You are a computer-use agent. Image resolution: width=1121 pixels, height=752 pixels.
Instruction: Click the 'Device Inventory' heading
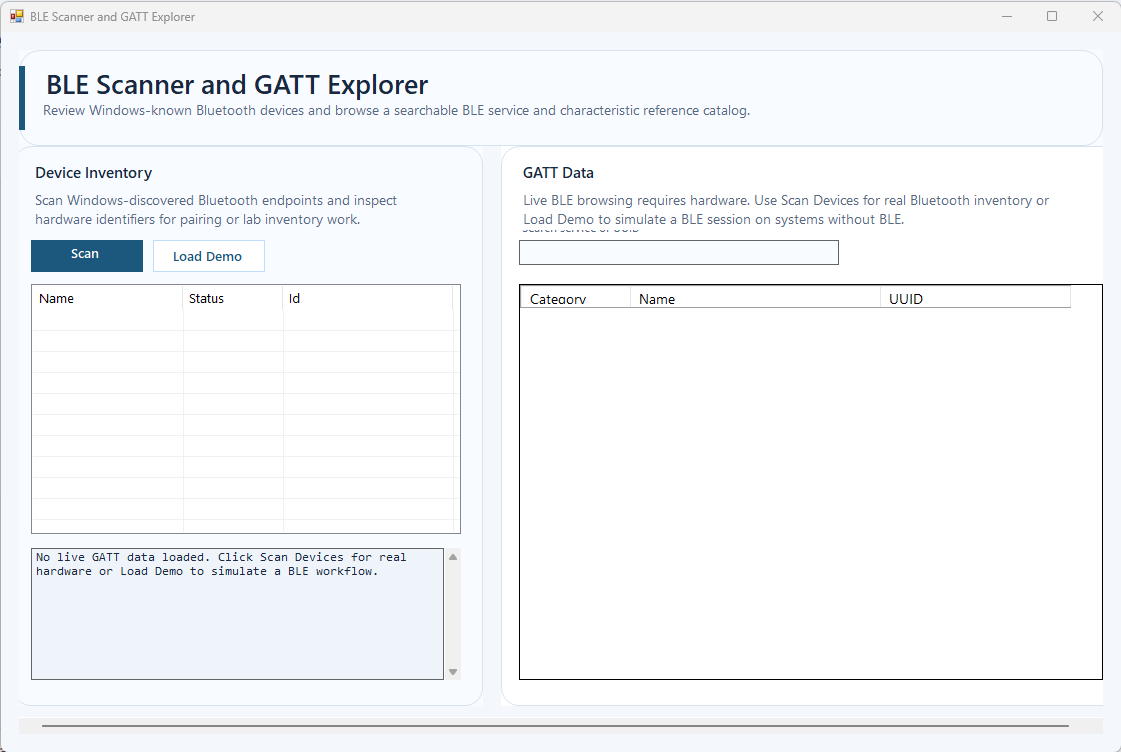[94, 172]
